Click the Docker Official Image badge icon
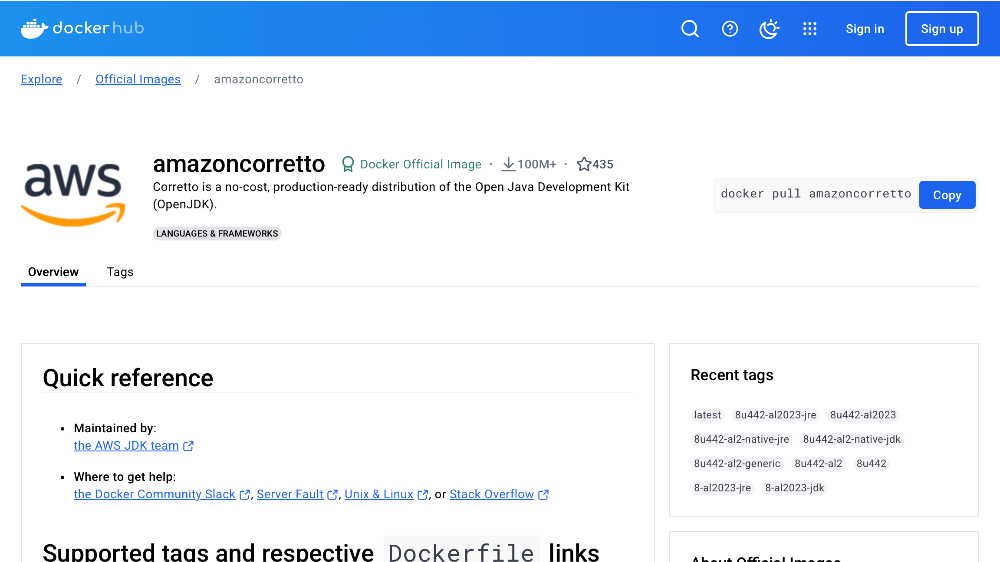The height and width of the screenshot is (562, 1000). click(x=348, y=164)
